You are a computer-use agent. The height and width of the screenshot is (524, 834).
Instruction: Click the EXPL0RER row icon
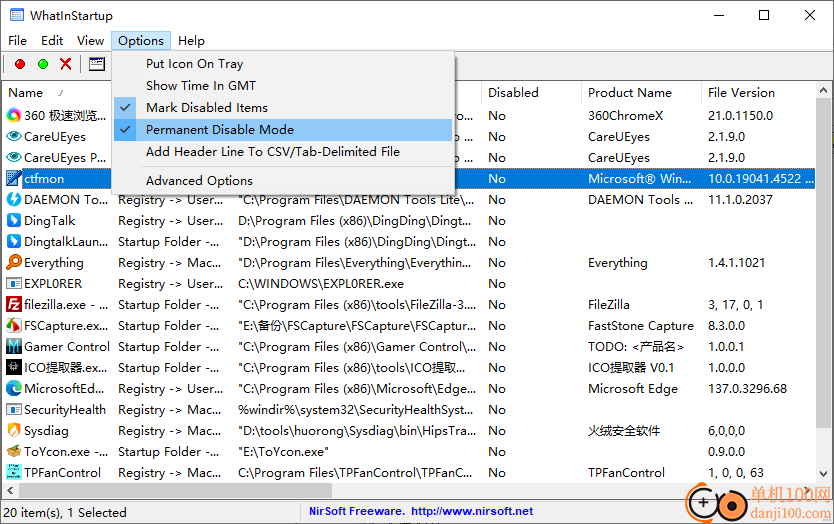(13, 284)
